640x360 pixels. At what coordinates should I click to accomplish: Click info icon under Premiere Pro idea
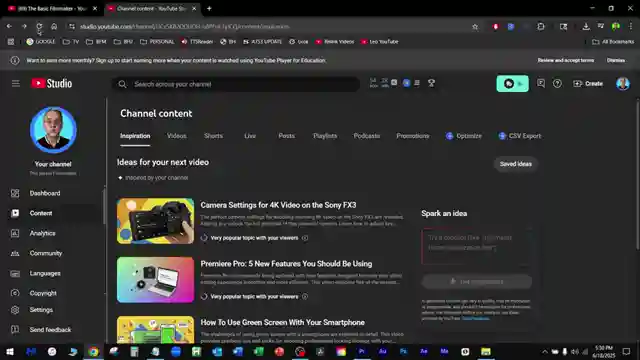coord(305,297)
